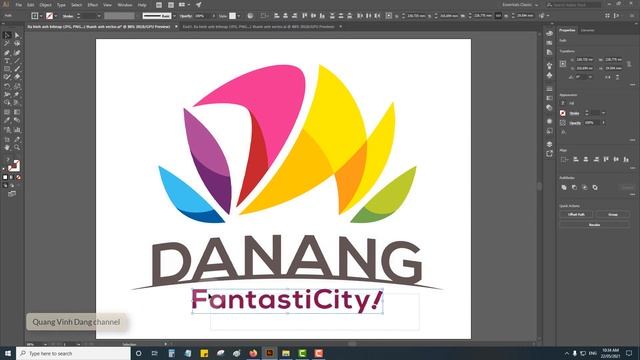Select the Pen tool
Image resolution: width=640 pixels, height=360 pixels.
point(7,53)
